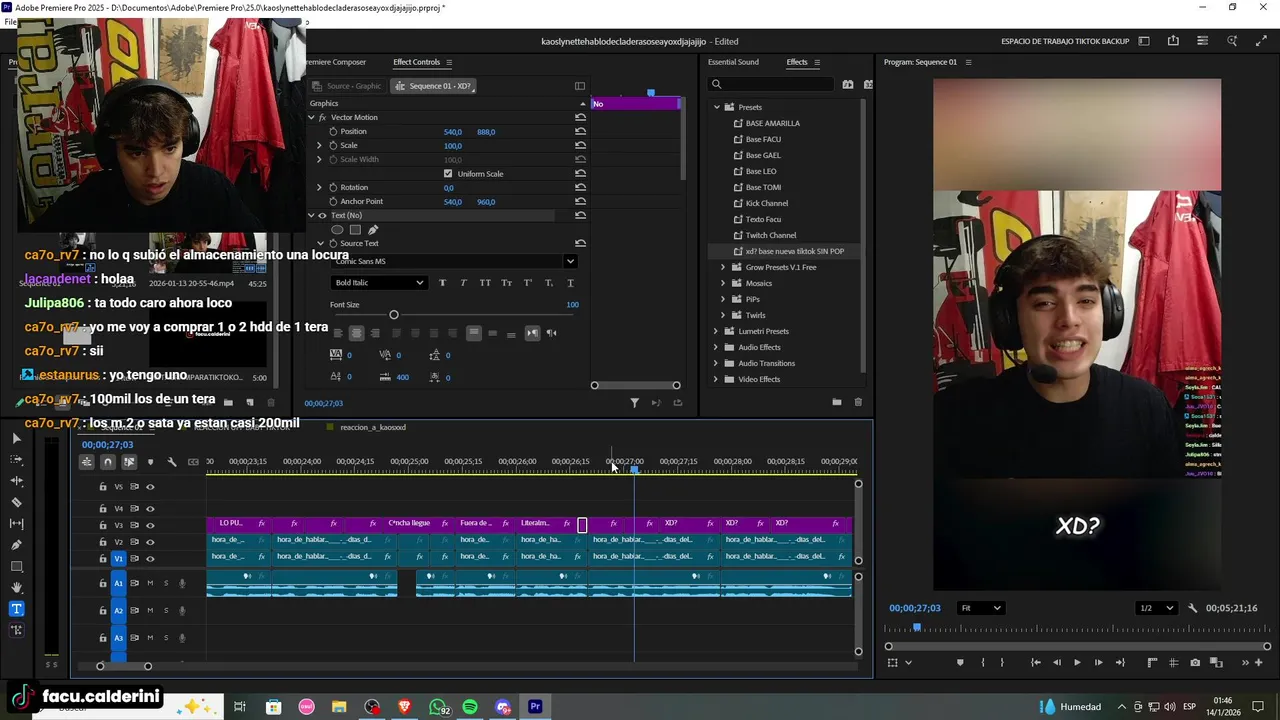1280x720 pixels.
Task: Open Bold Italic font style dropdown
Action: pos(379,283)
